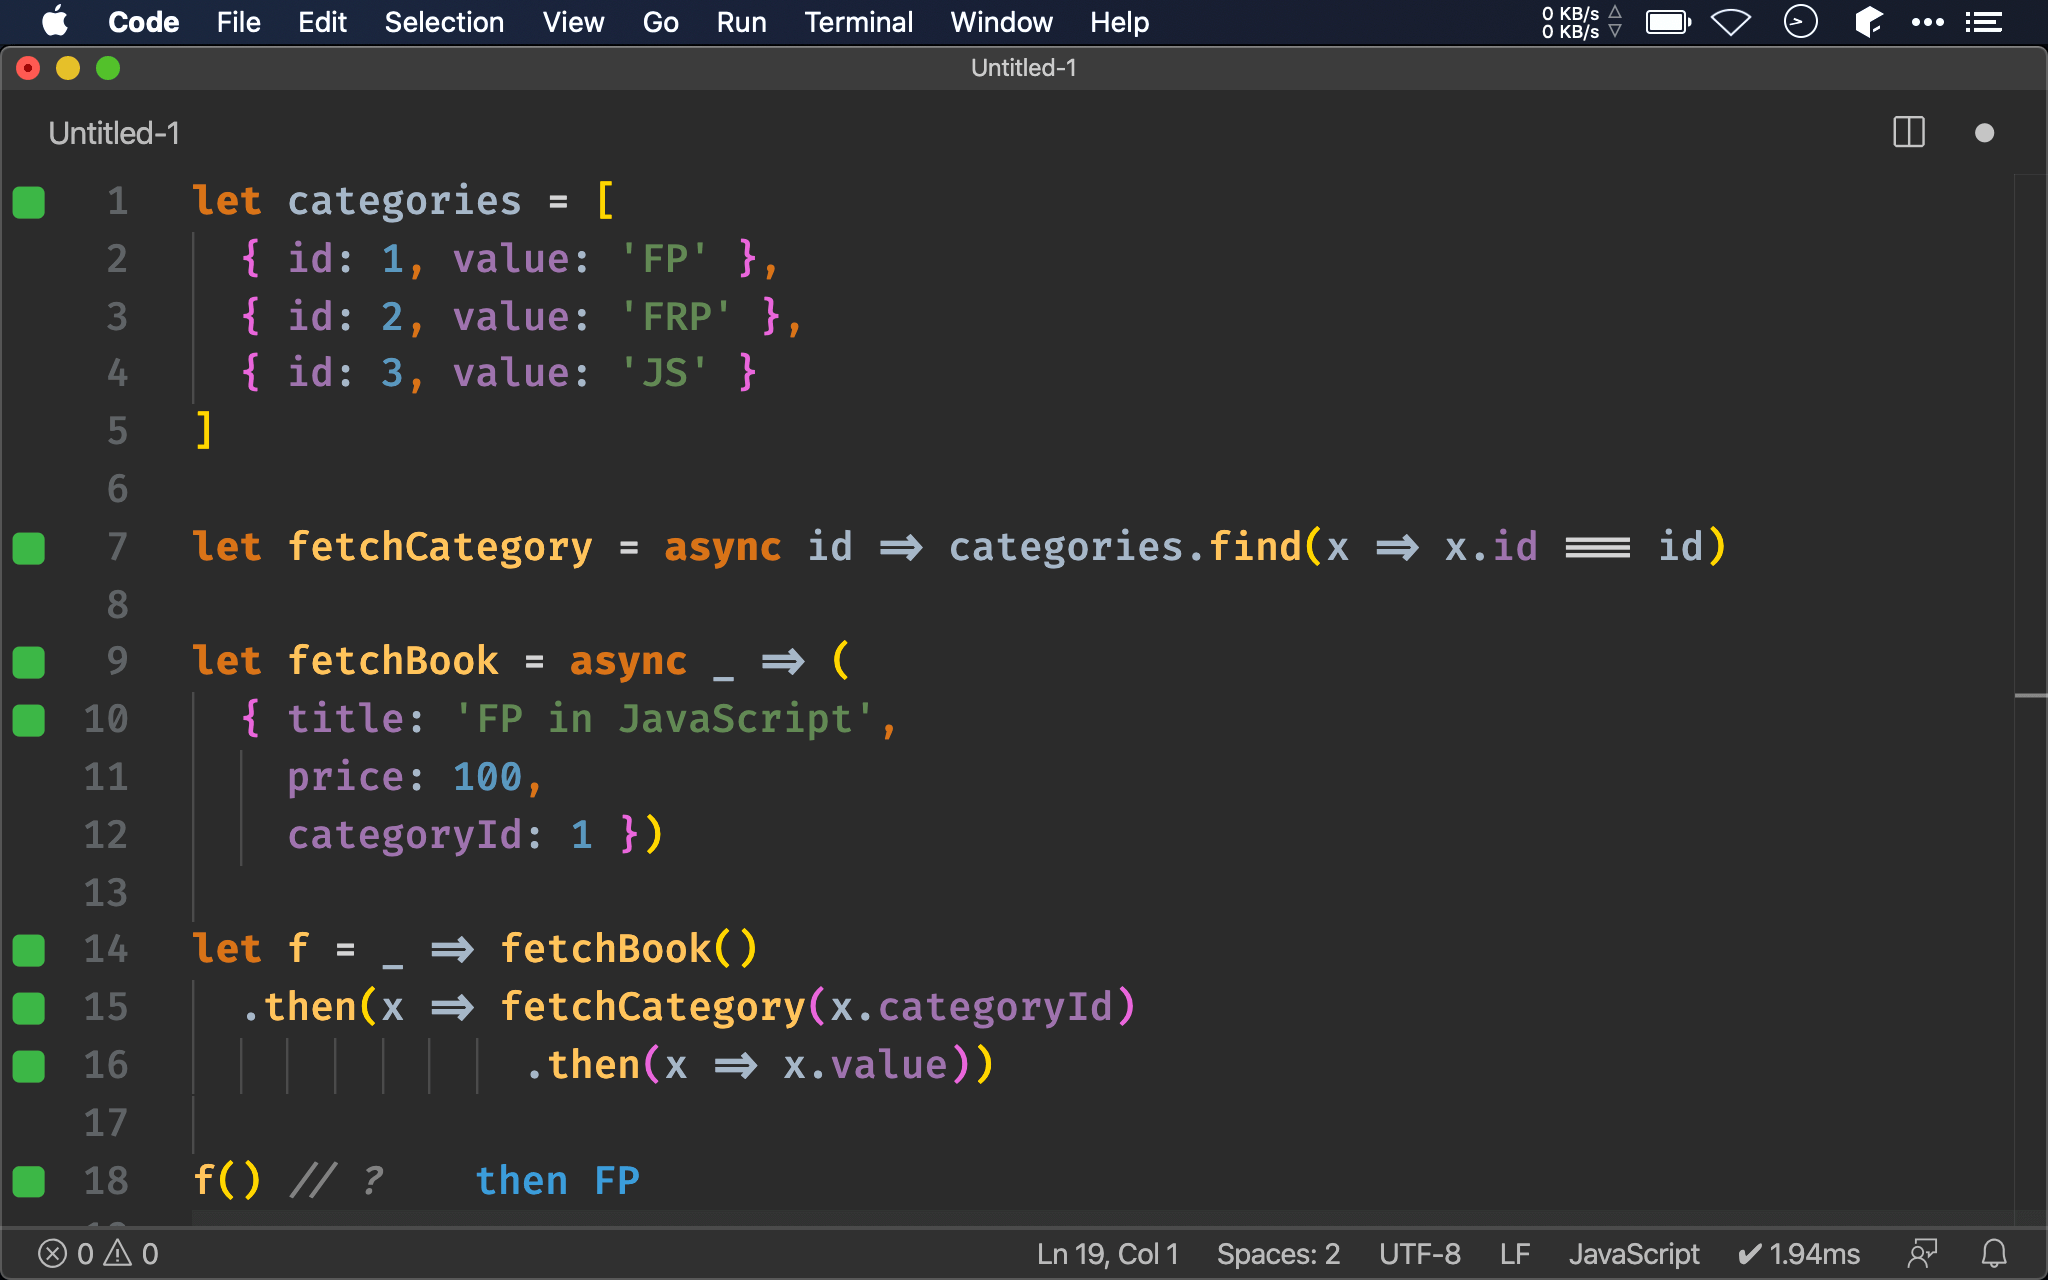This screenshot has height=1280, width=2048.
Task: Open the Terminal menu
Action: coord(858,22)
